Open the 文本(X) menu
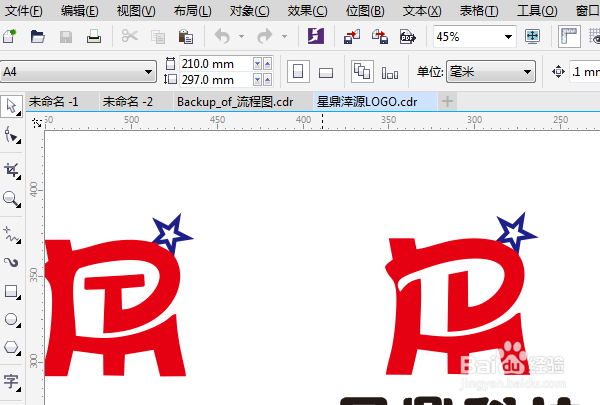Screen dimensions: 600x405 pos(422,11)
